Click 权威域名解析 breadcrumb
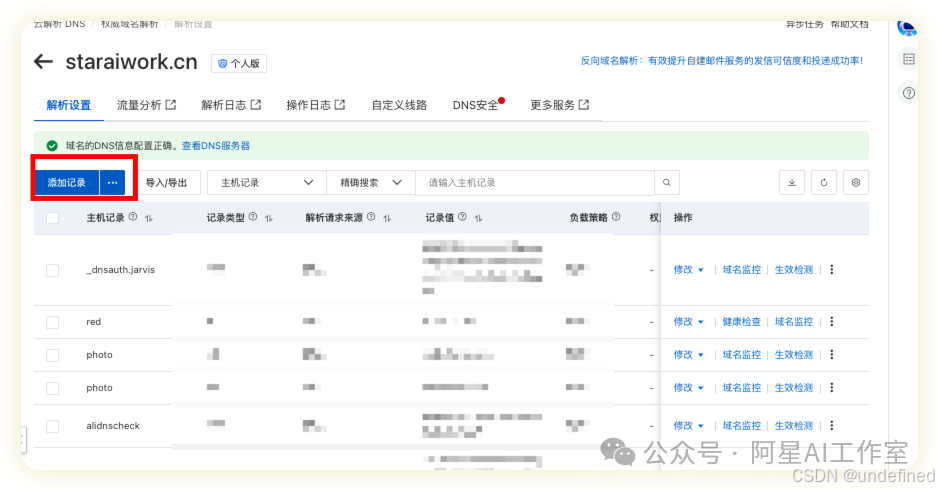 129,24
